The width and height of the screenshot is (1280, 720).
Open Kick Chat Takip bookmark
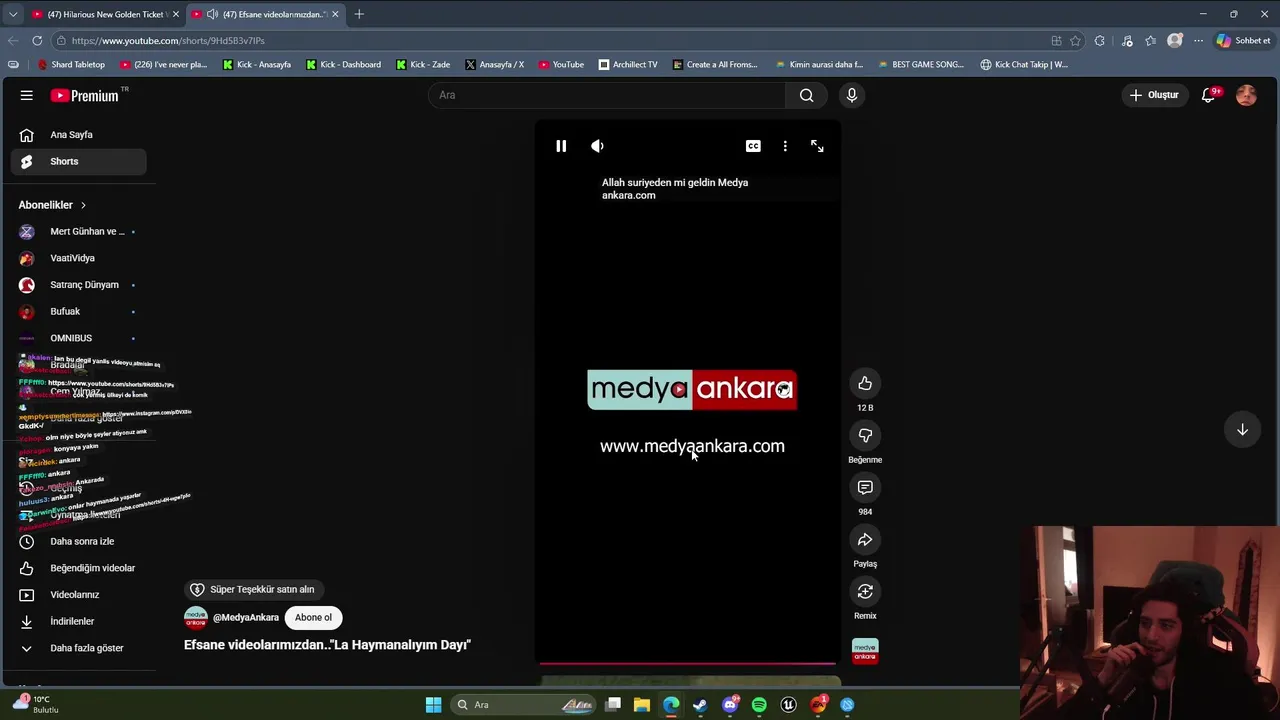1024,65
